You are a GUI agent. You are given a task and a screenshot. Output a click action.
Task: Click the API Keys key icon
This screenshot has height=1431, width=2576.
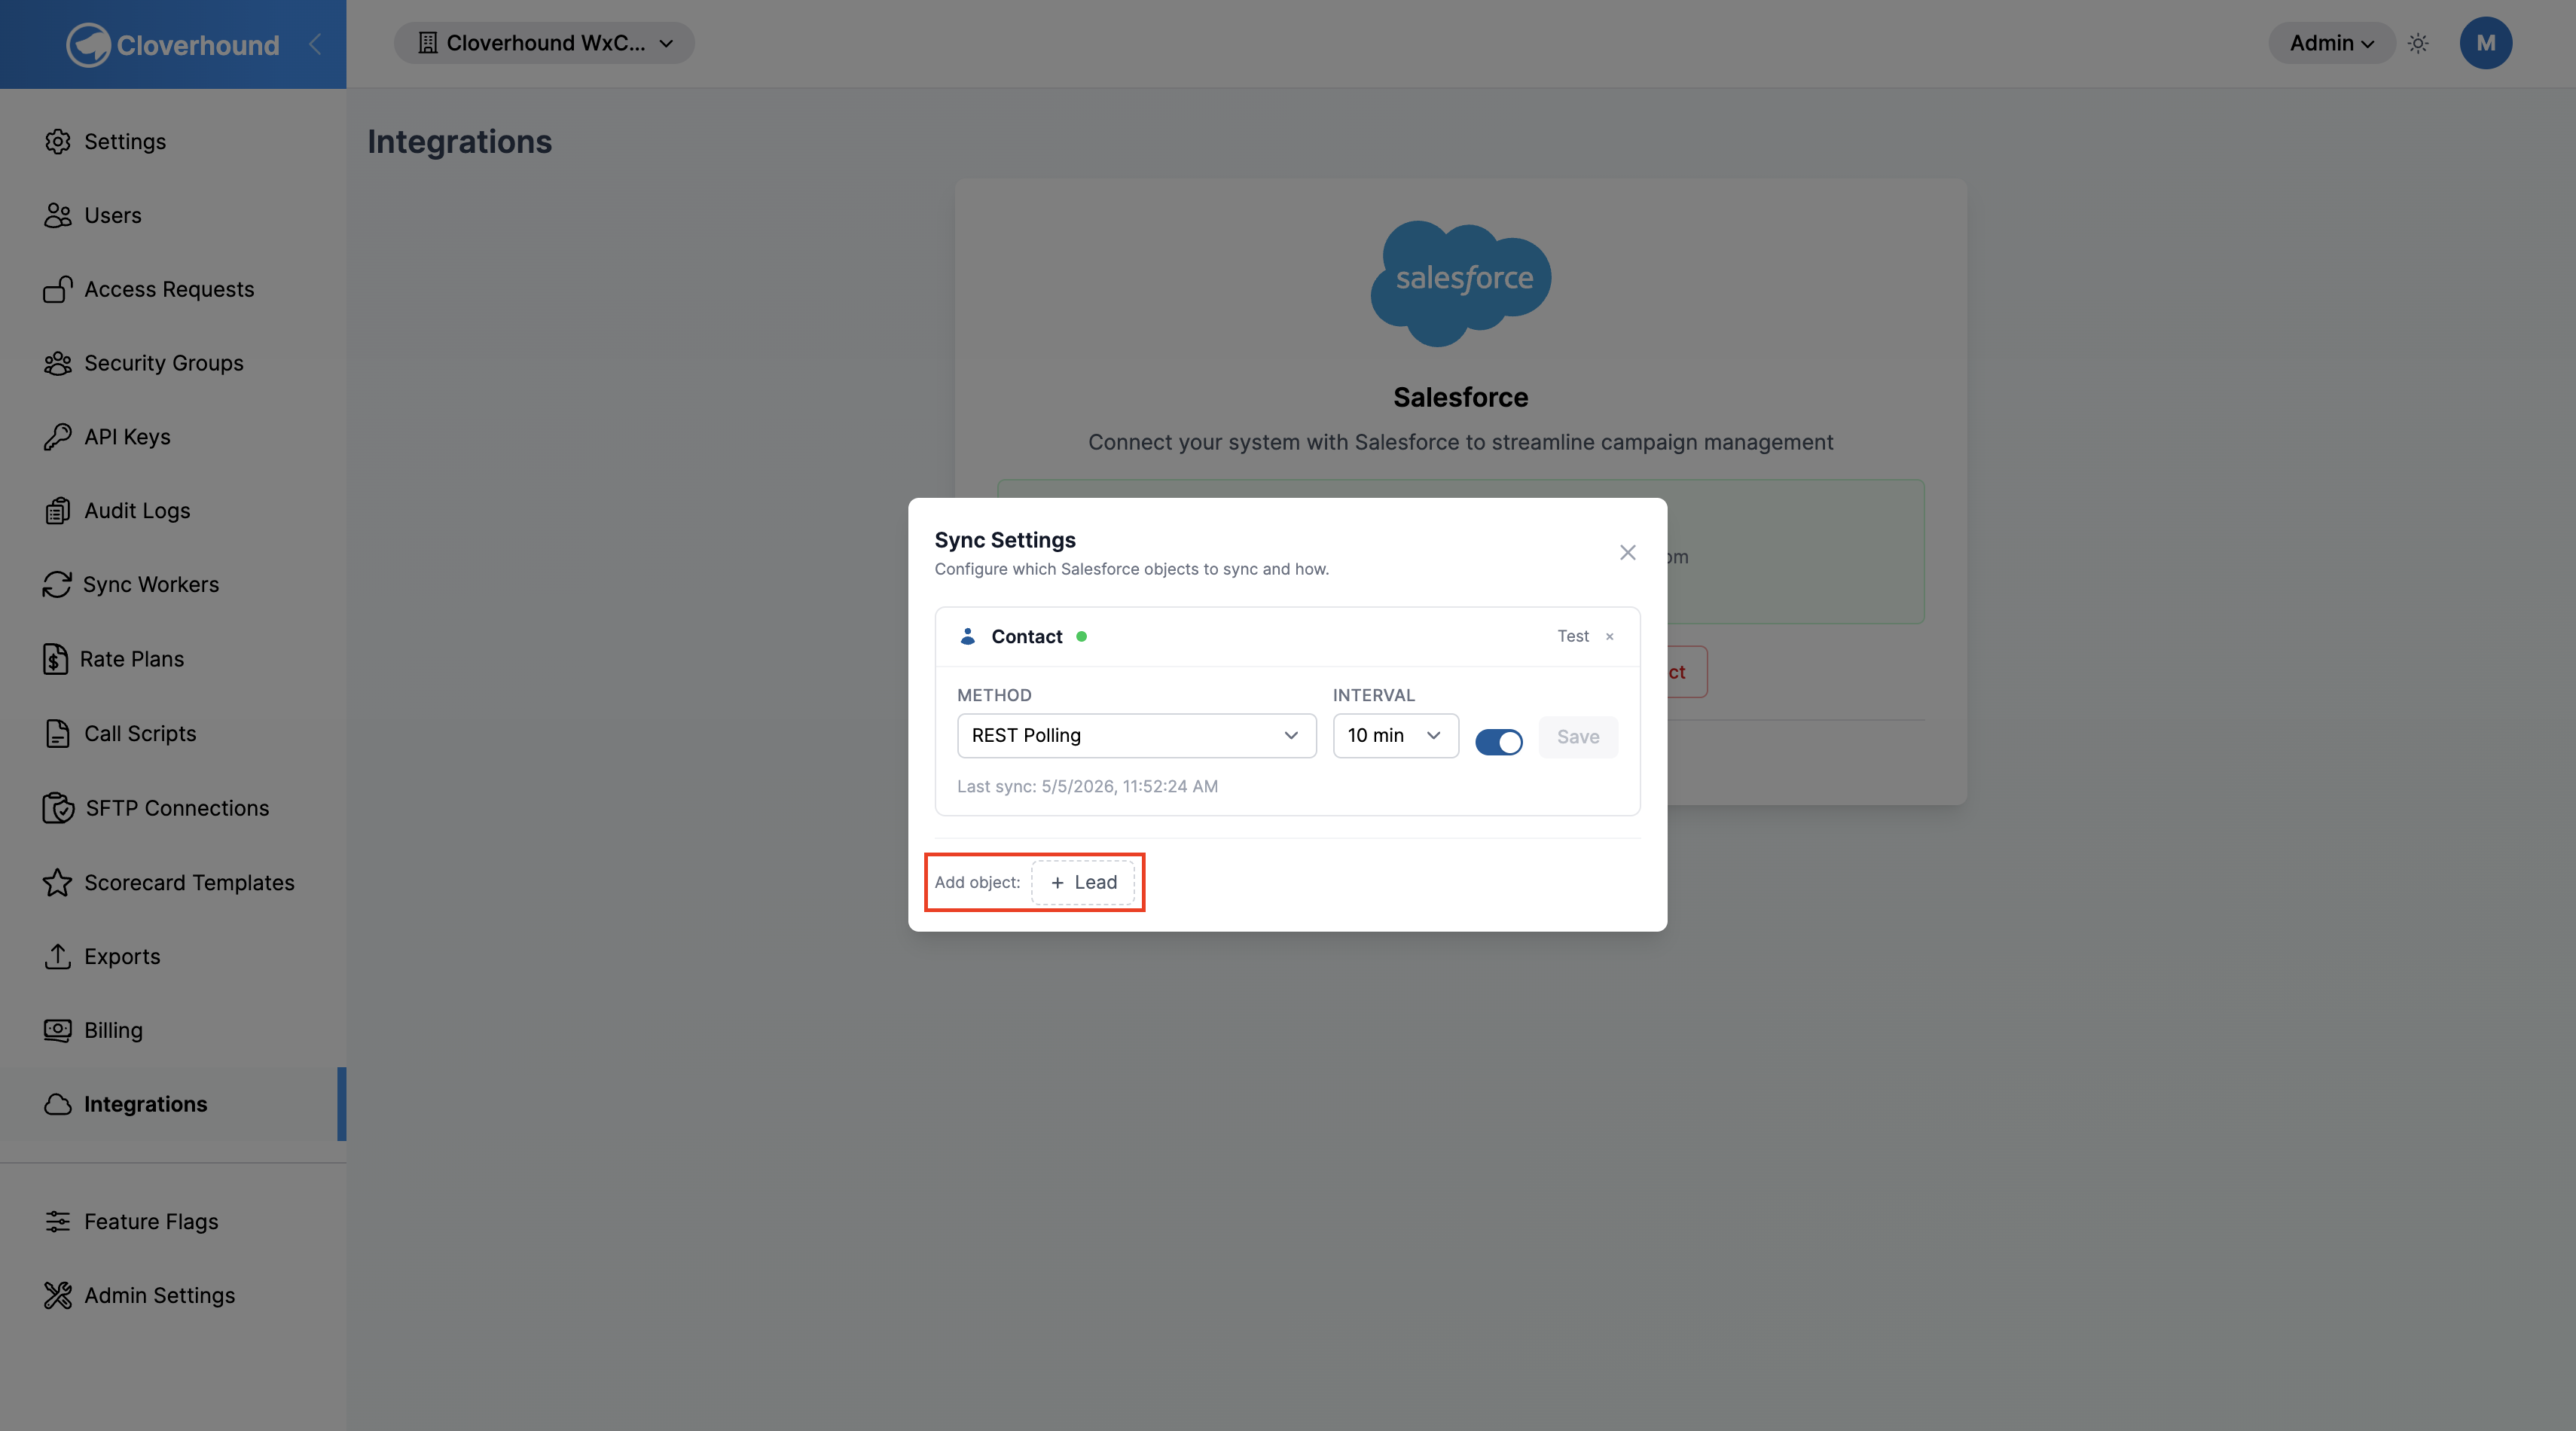point(58,437)
